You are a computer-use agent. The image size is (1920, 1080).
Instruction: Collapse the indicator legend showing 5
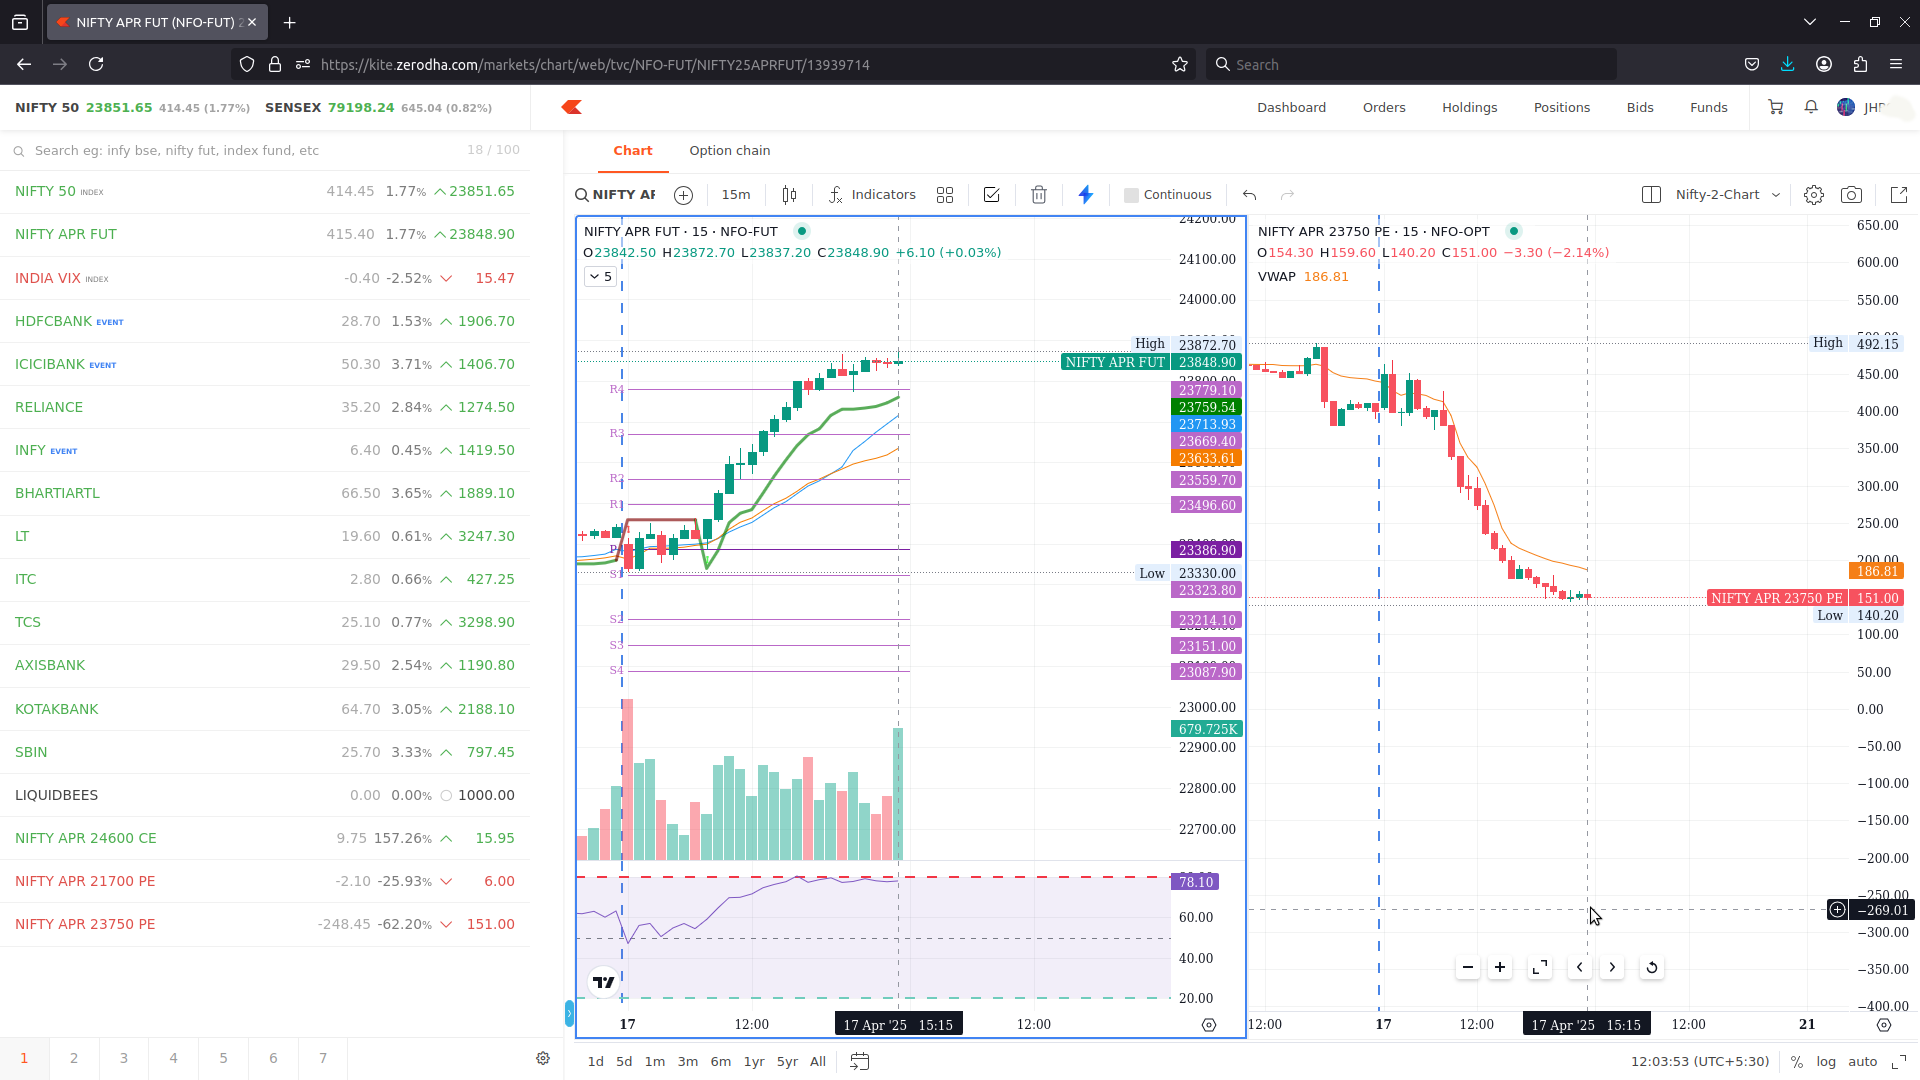tap(600, 277)
